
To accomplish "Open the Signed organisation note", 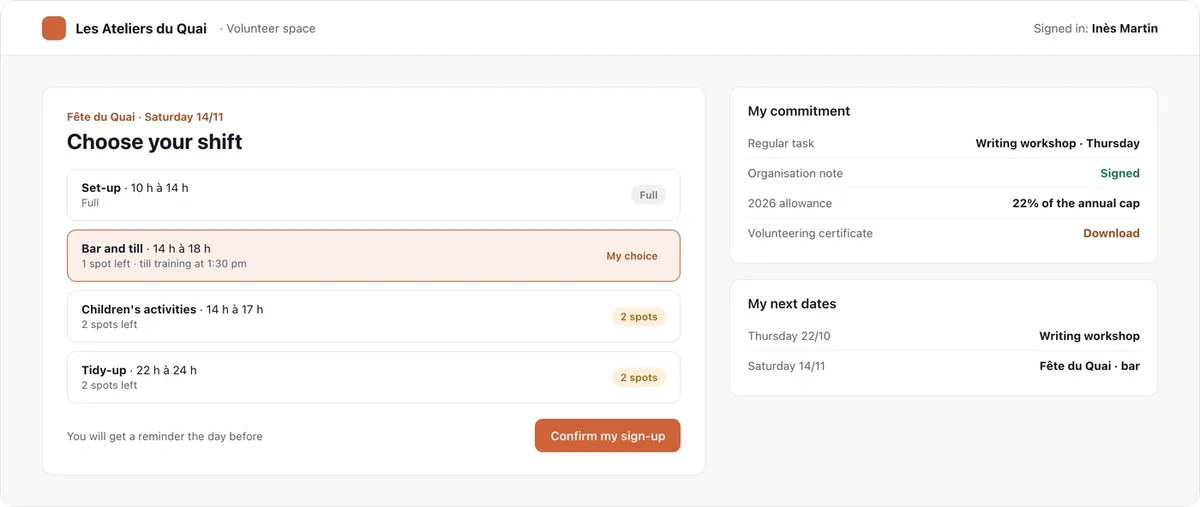I will point(1120,173).
